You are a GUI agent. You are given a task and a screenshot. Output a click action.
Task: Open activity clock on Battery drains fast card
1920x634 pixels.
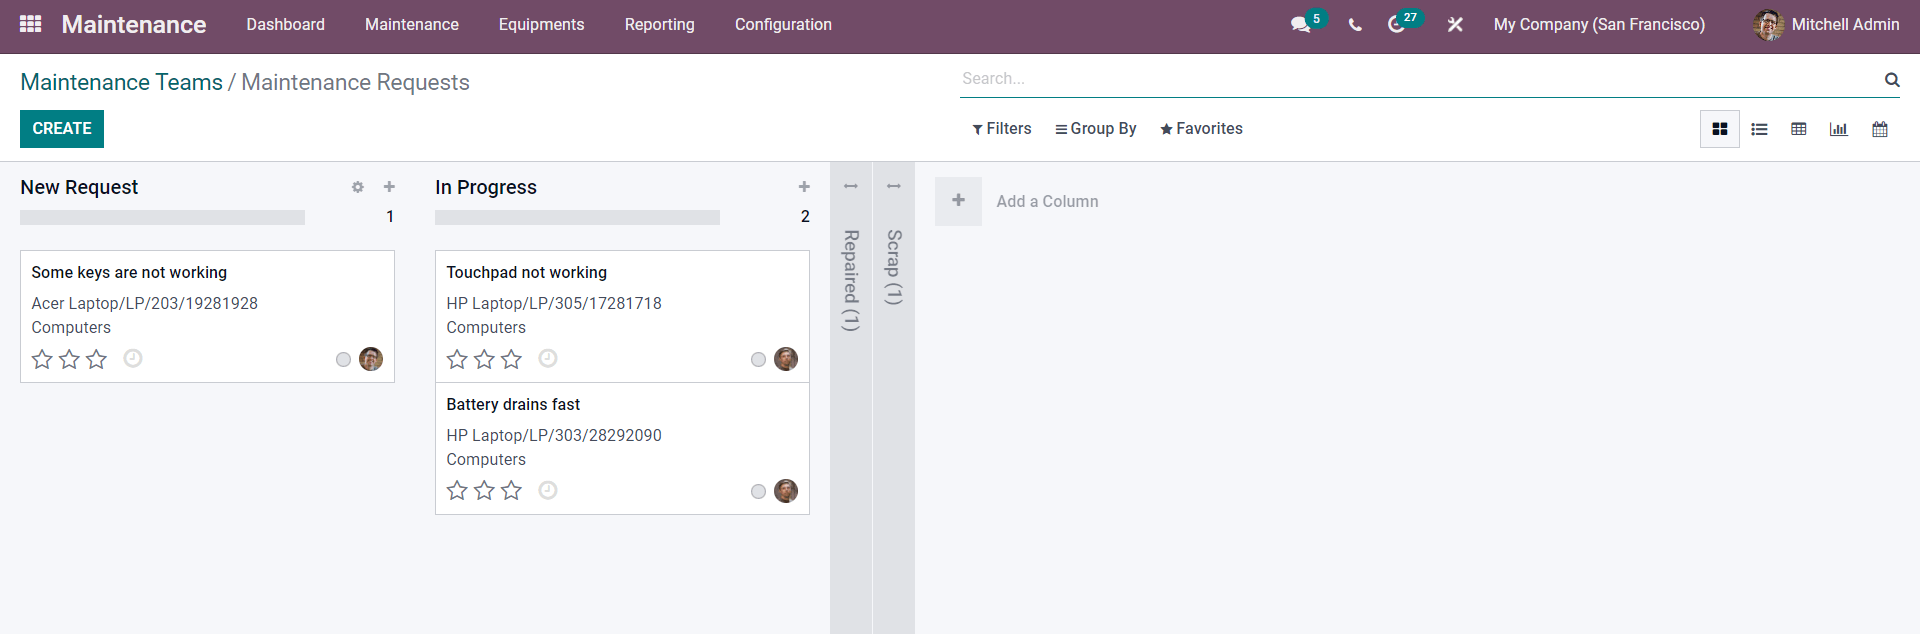pyautogui.click(x=548, y=490)
